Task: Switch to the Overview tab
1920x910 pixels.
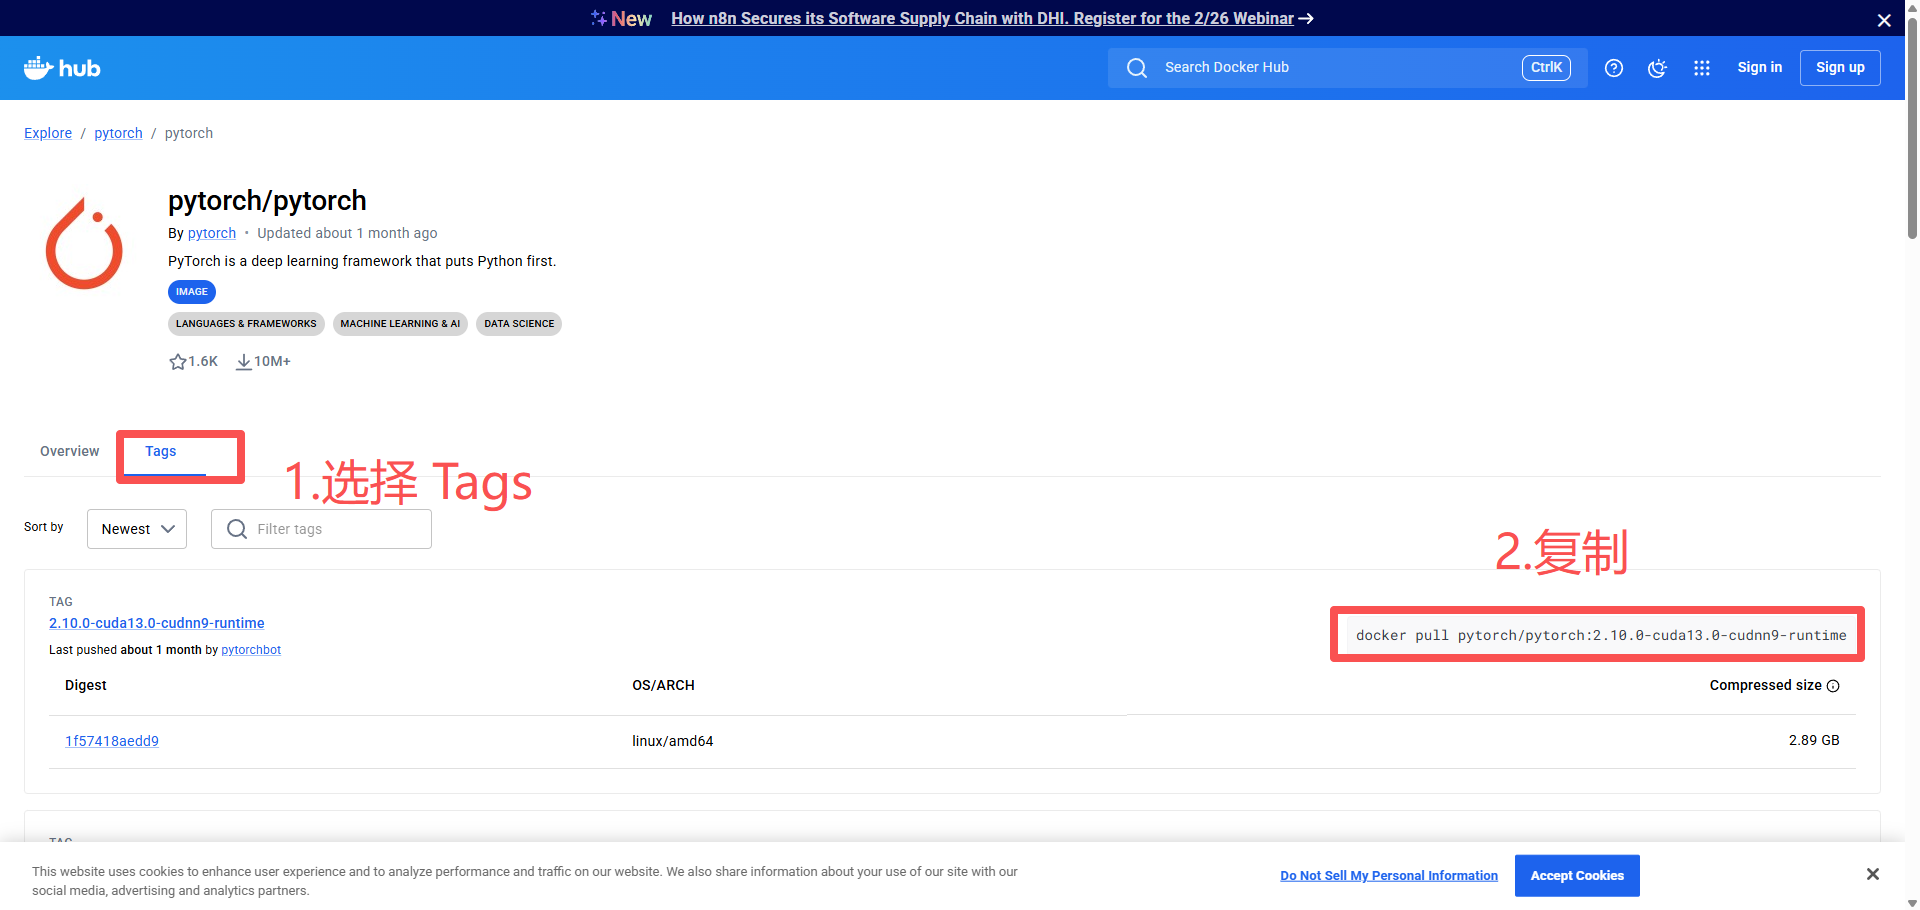Action: pos(70,452)
